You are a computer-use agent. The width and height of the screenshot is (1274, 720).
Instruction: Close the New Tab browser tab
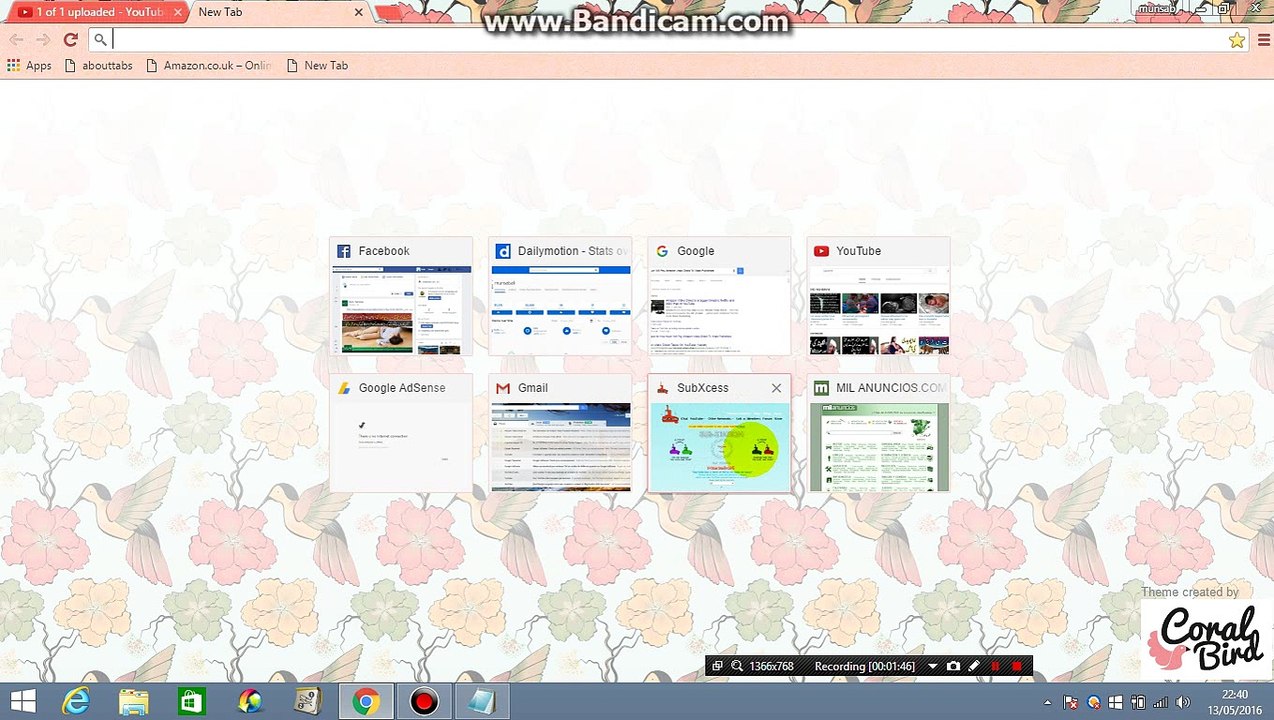click(x=359, y=12)
